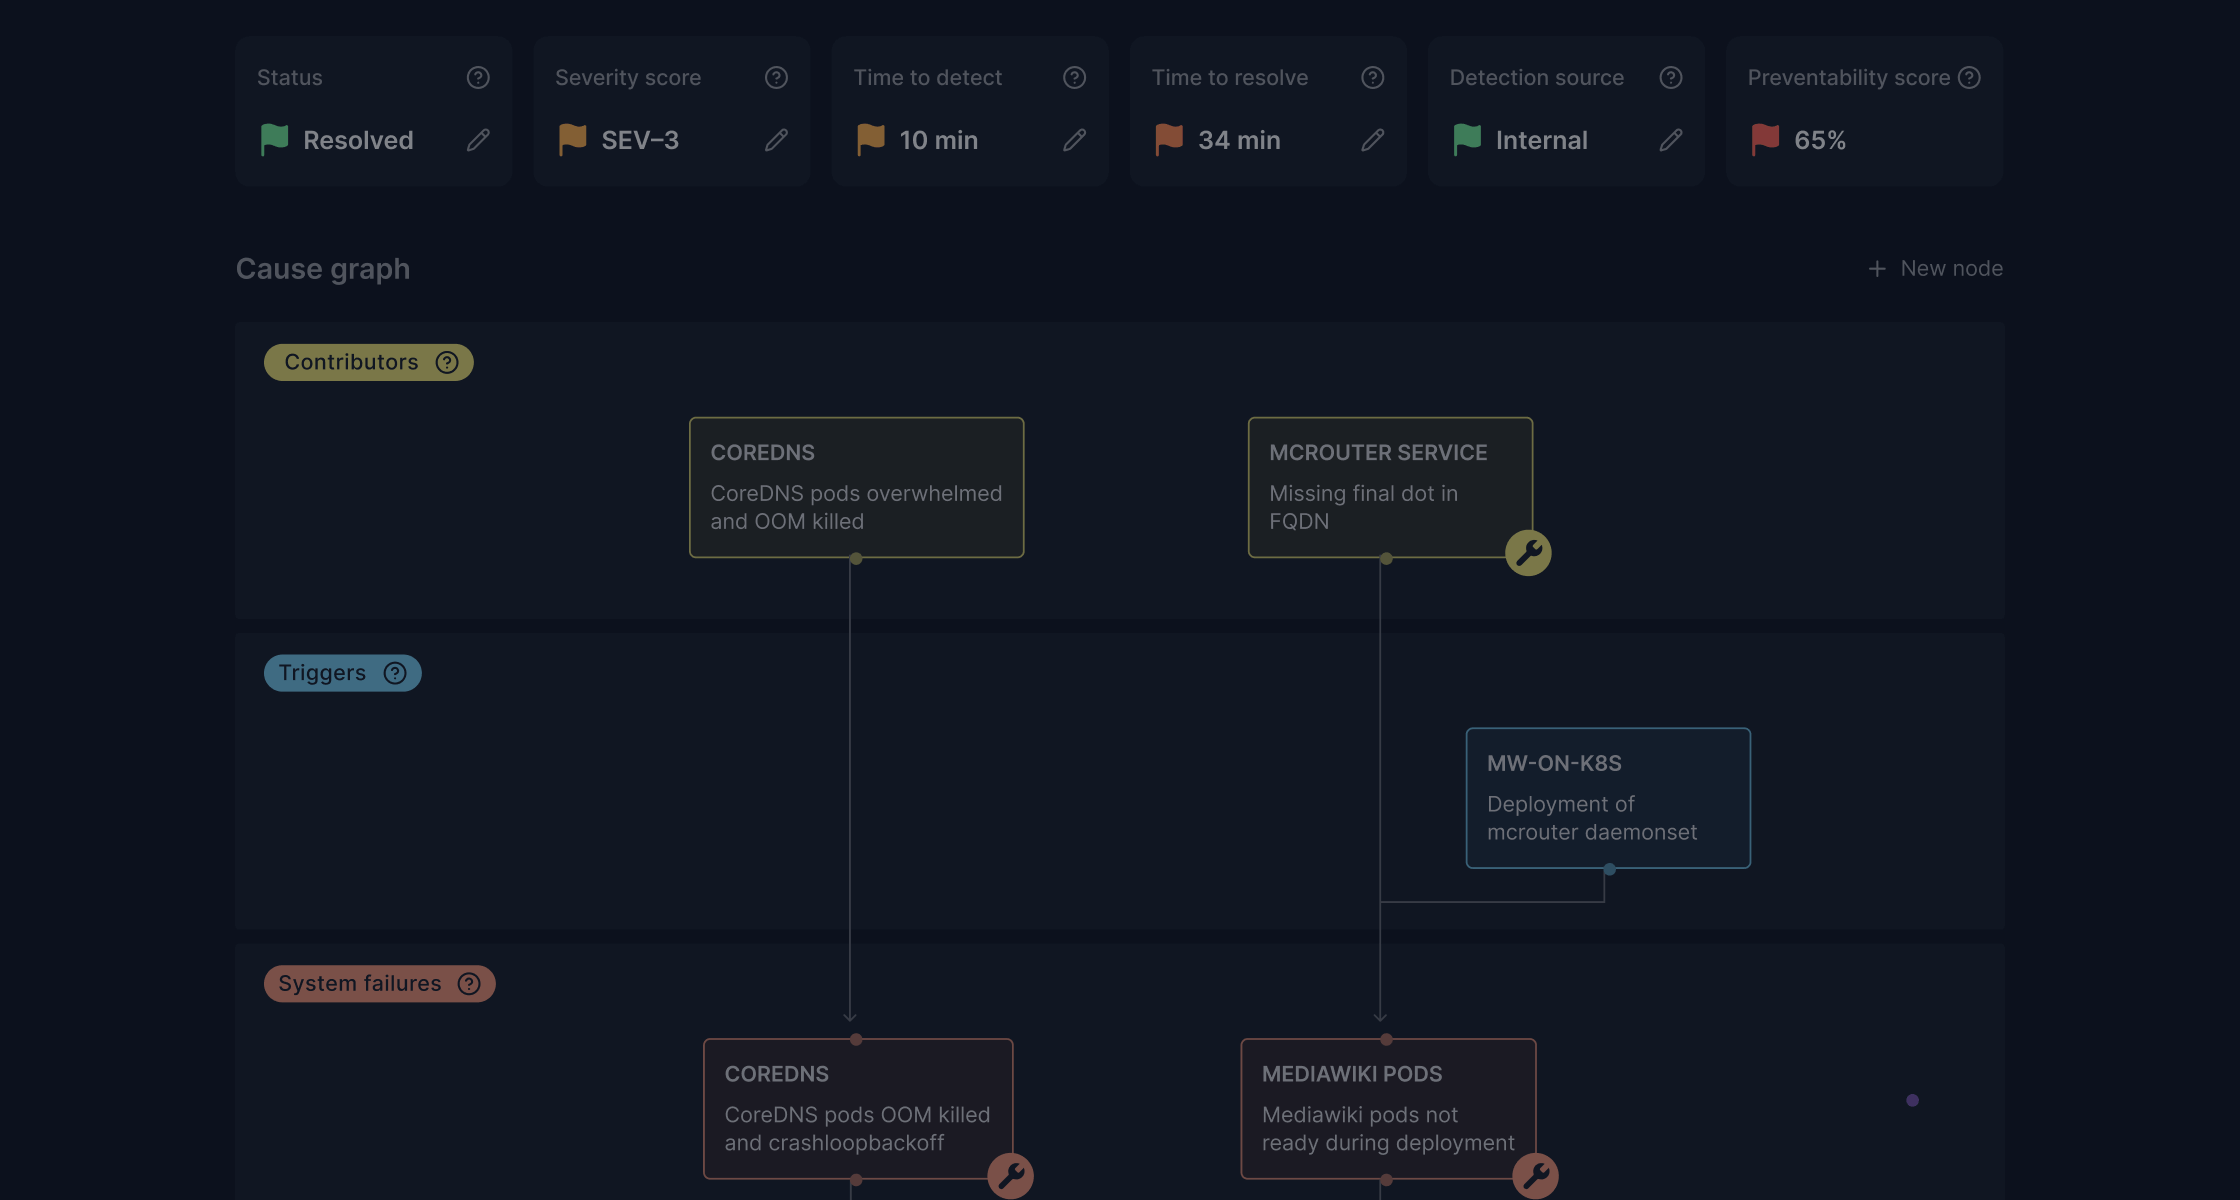Click the wrench on the CoreDNS system failure node
This screenshot has width=2240, height=1200.
(x=1011, y=1176)
